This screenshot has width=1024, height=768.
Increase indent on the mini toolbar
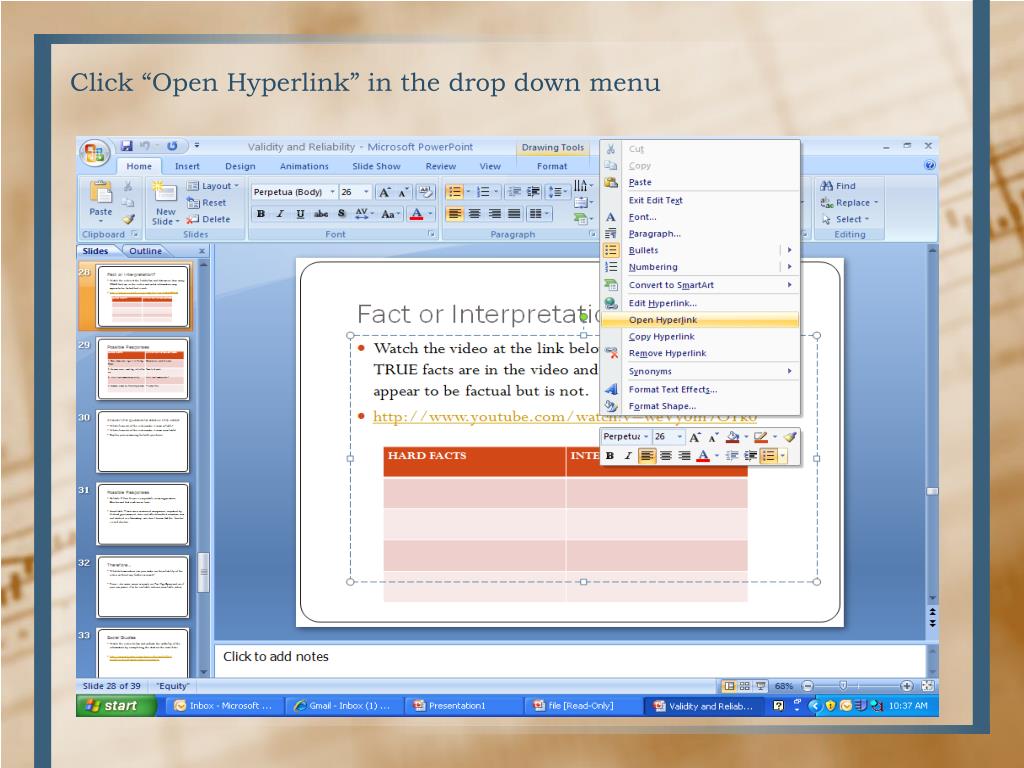point(750,456)
